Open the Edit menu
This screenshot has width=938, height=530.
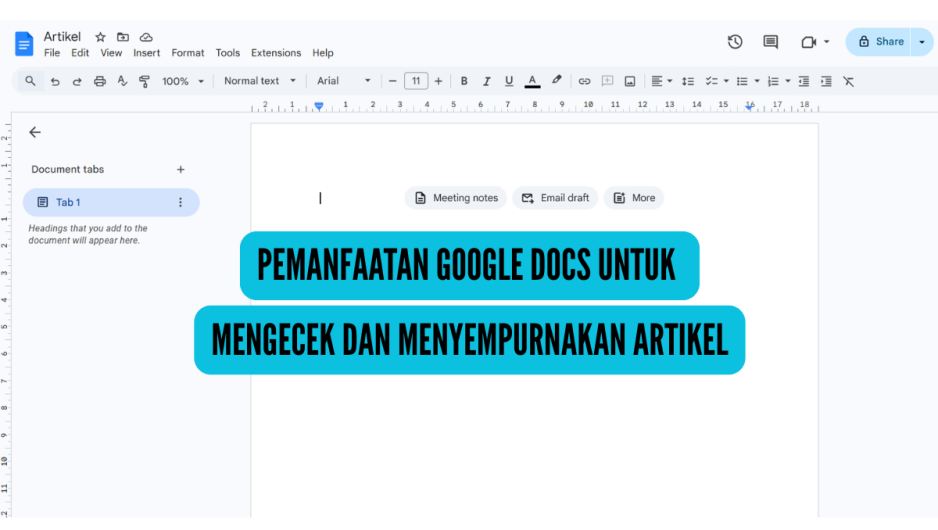pyautogui.click(x=80, y=53)
